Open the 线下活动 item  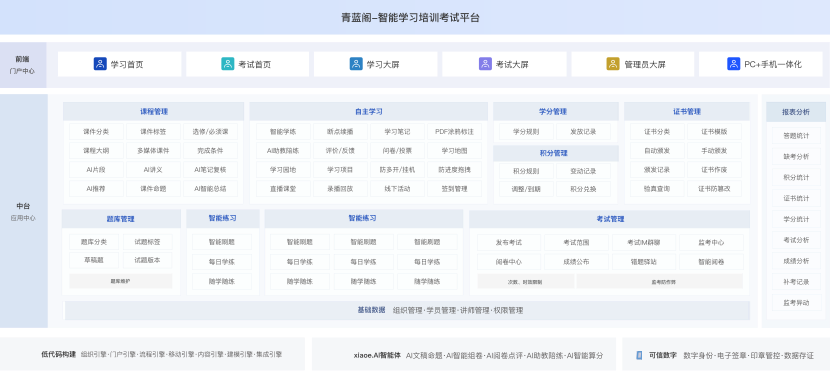tap(397, 188)
